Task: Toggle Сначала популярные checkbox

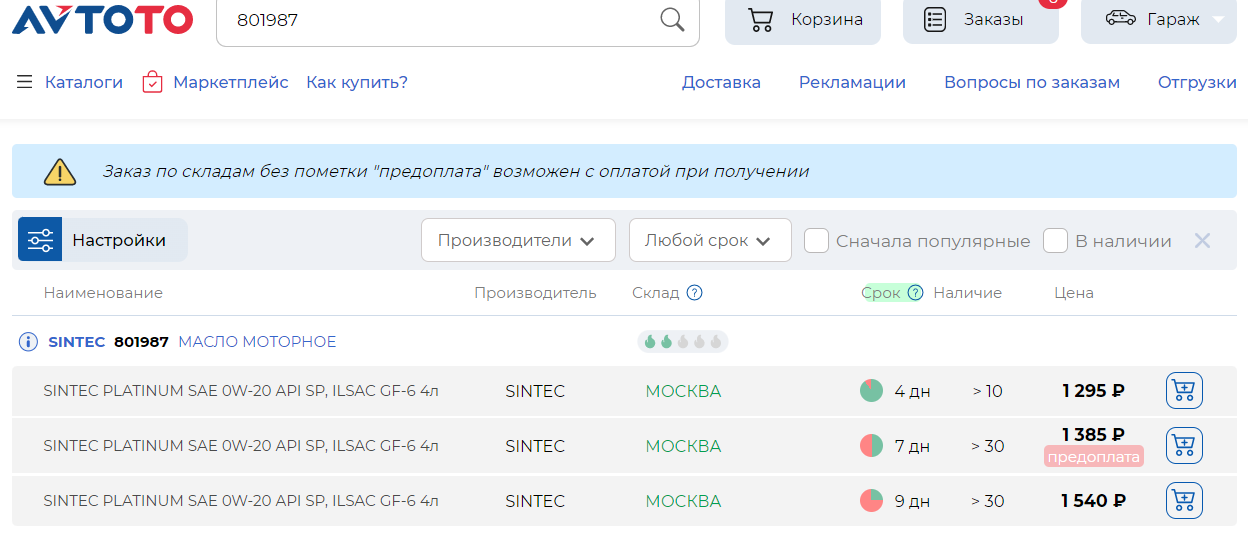Action: (817, 240)
